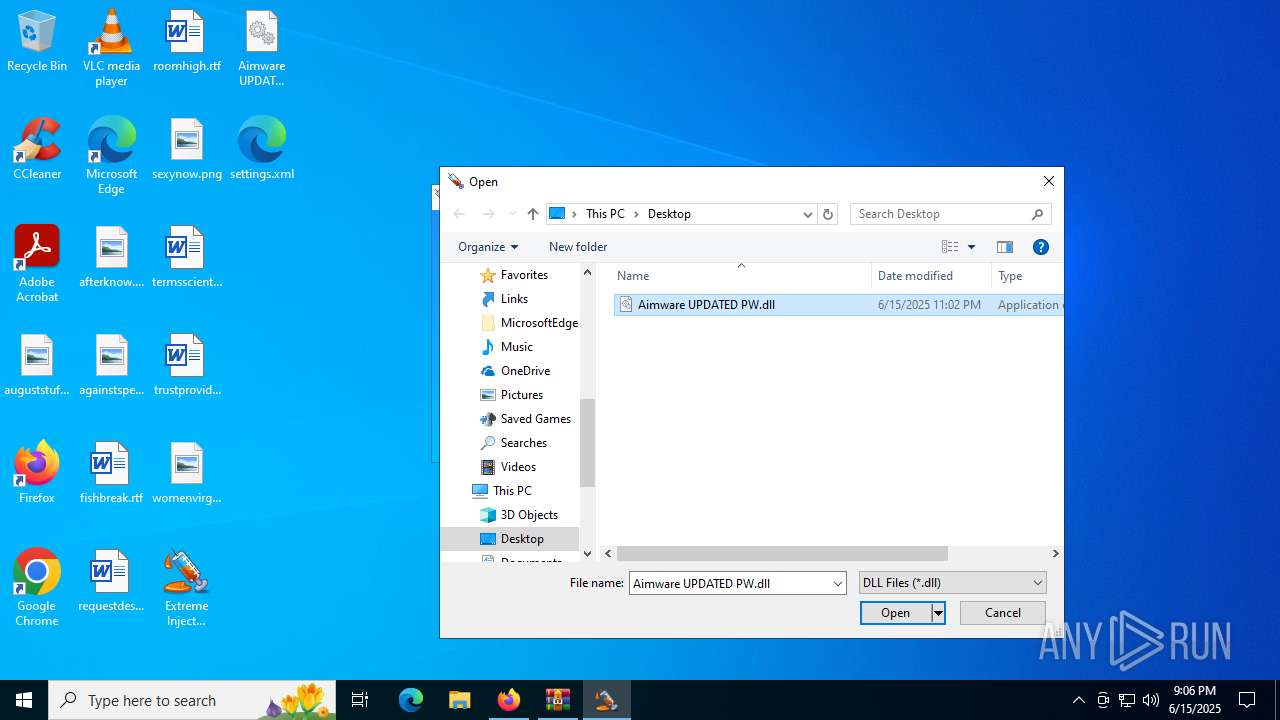Viewport: 1280px width, 720px height.
Task: Select Favorites in navigation pane
Action: click(524, 275)
